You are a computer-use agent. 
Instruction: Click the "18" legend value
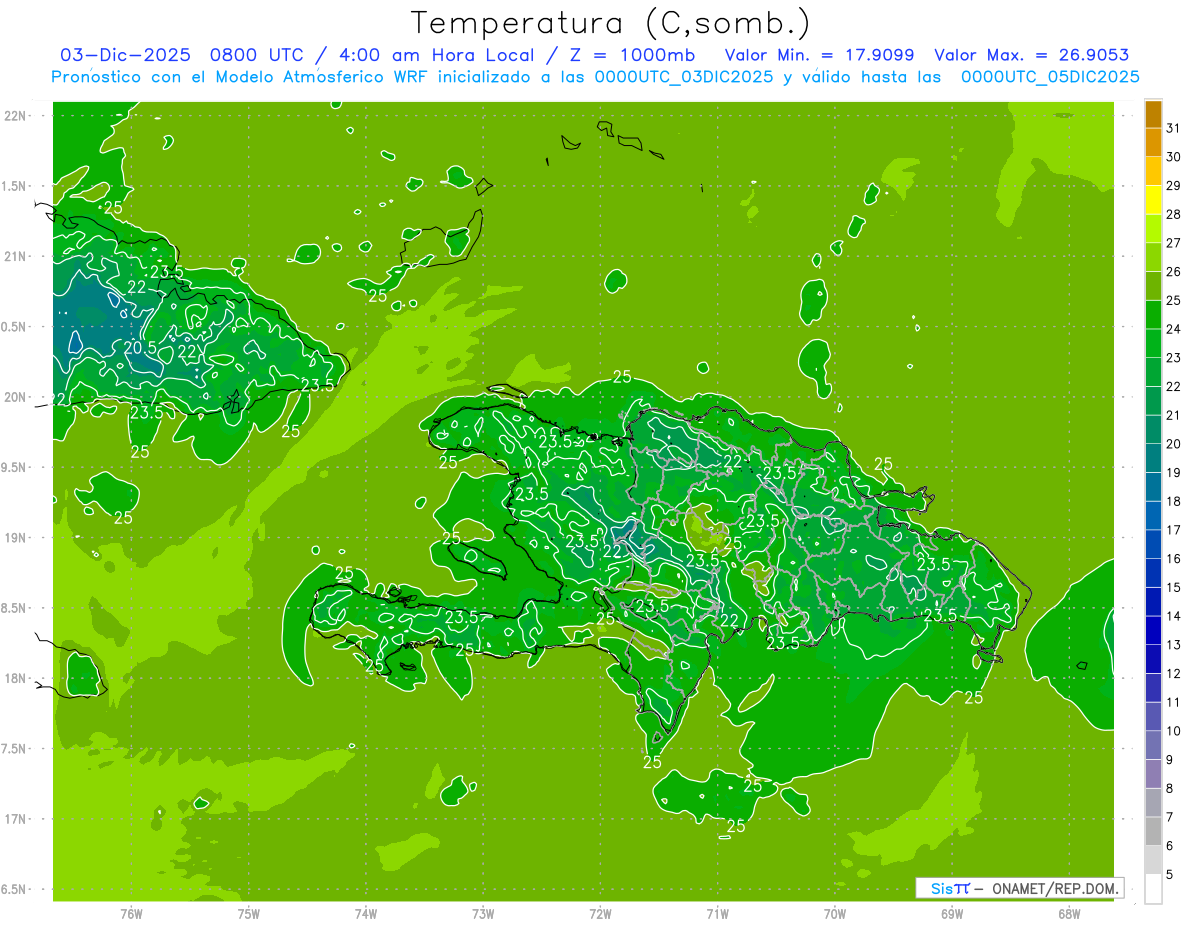click(x=1174, y=502)
